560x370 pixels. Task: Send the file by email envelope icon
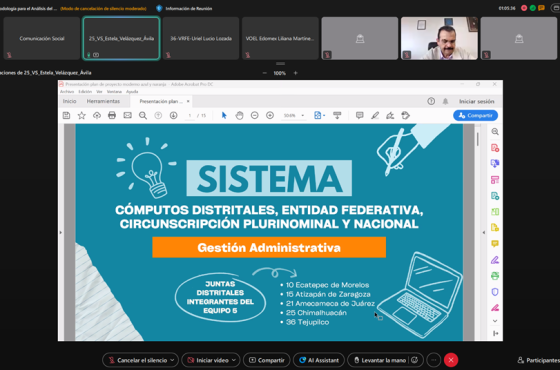tap(128, 115)
